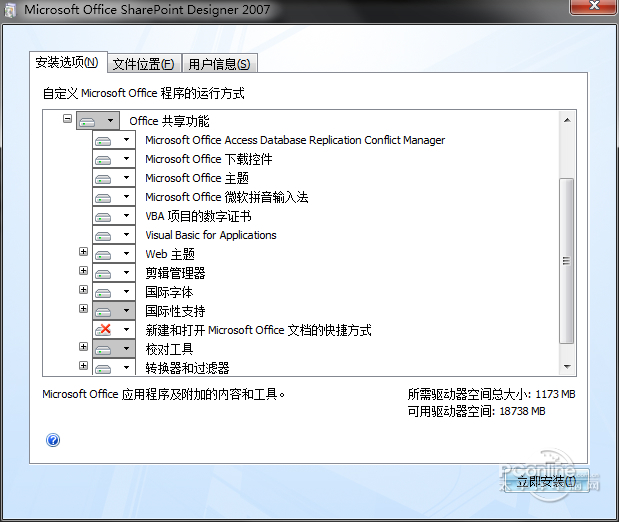Viewport: 619px width, 522px height.
Task: Click the SharePoint Designer installer title bar icon
Action: [10, 10]
